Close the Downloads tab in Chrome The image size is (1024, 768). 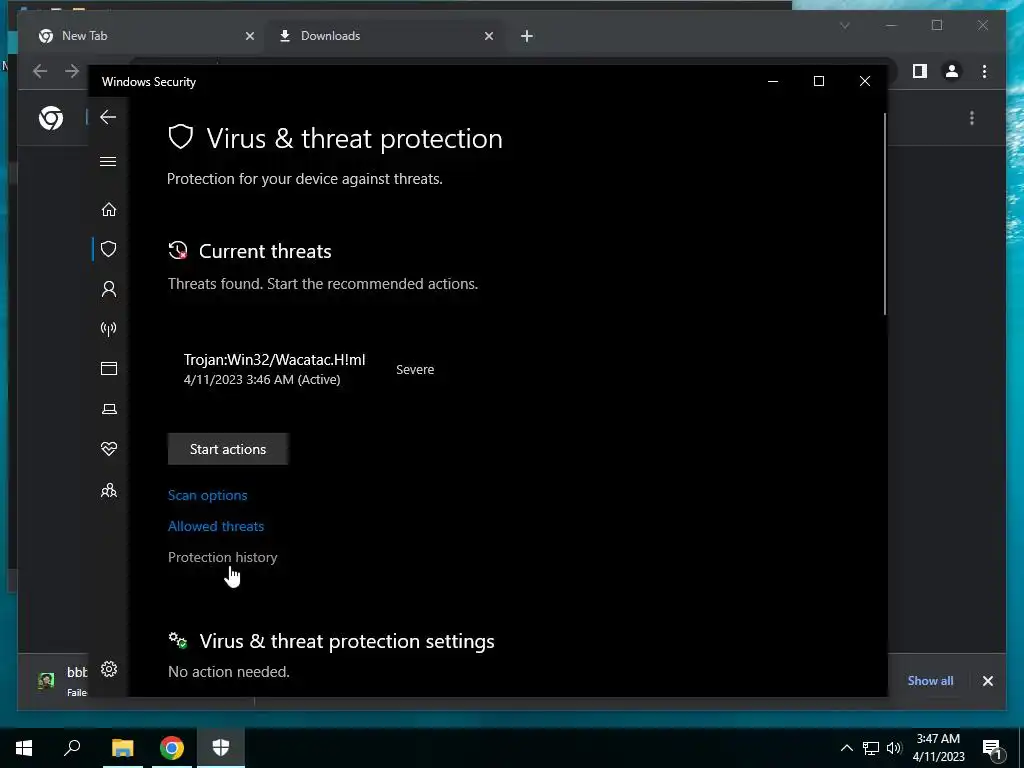pyautogui.click(x=489, y=37)
